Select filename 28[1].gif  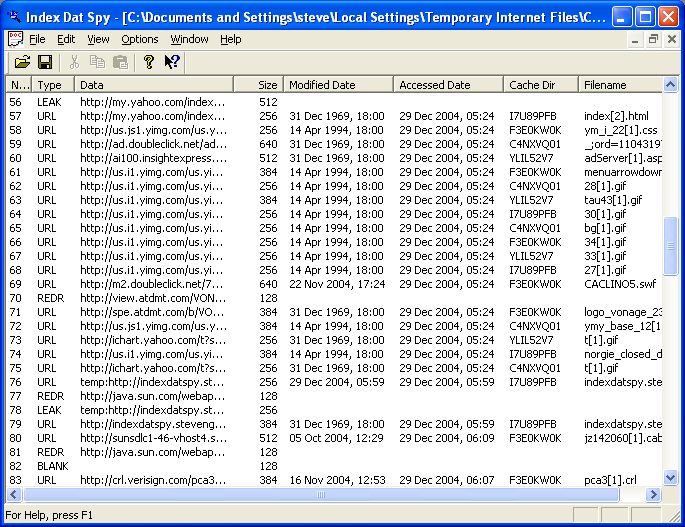click(x=605, y=186)
